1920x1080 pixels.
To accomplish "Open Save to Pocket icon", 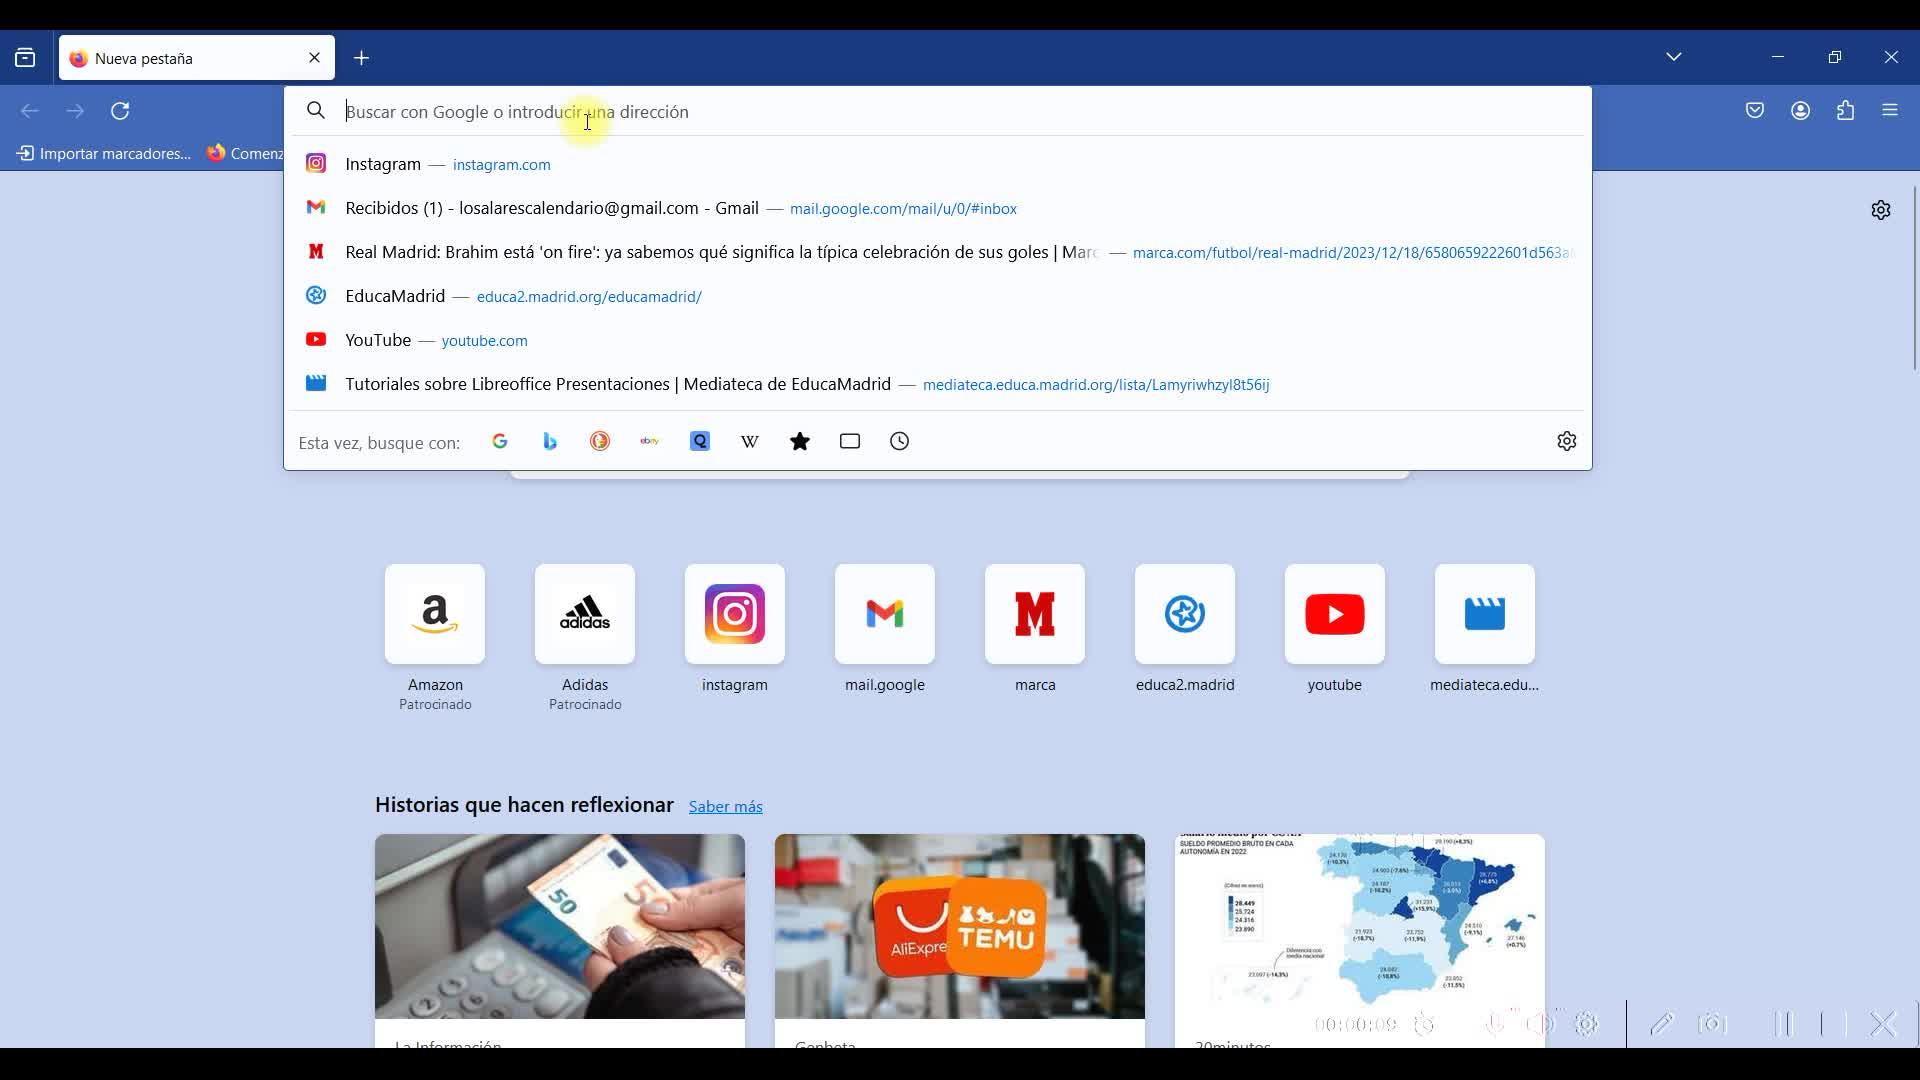I will (x=1755, y=111).
